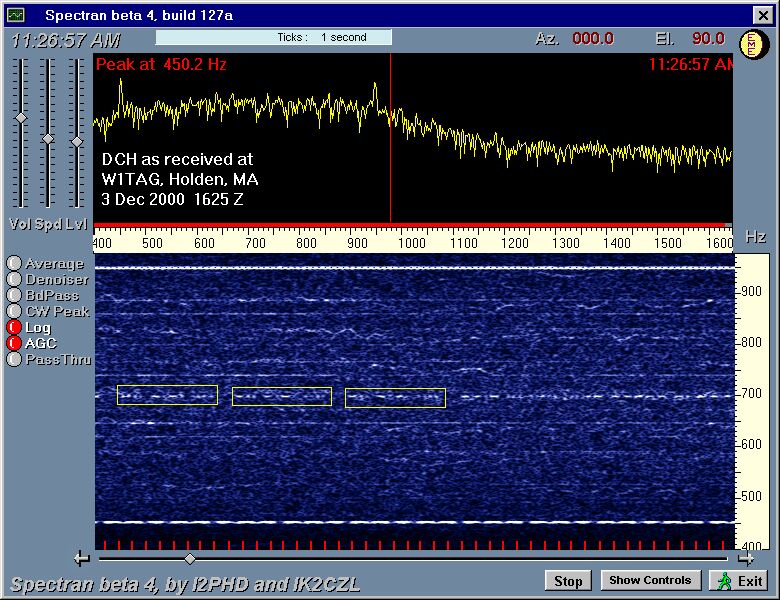Close the Spectran window

pos(762,15)
